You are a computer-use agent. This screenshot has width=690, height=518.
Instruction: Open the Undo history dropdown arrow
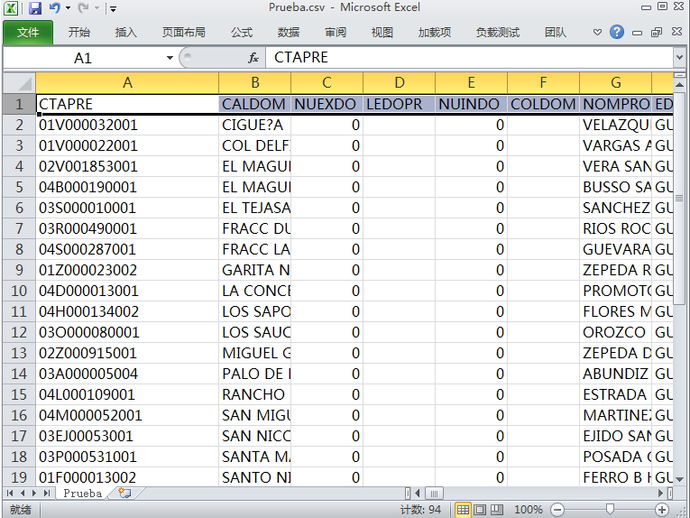point(68,8)
